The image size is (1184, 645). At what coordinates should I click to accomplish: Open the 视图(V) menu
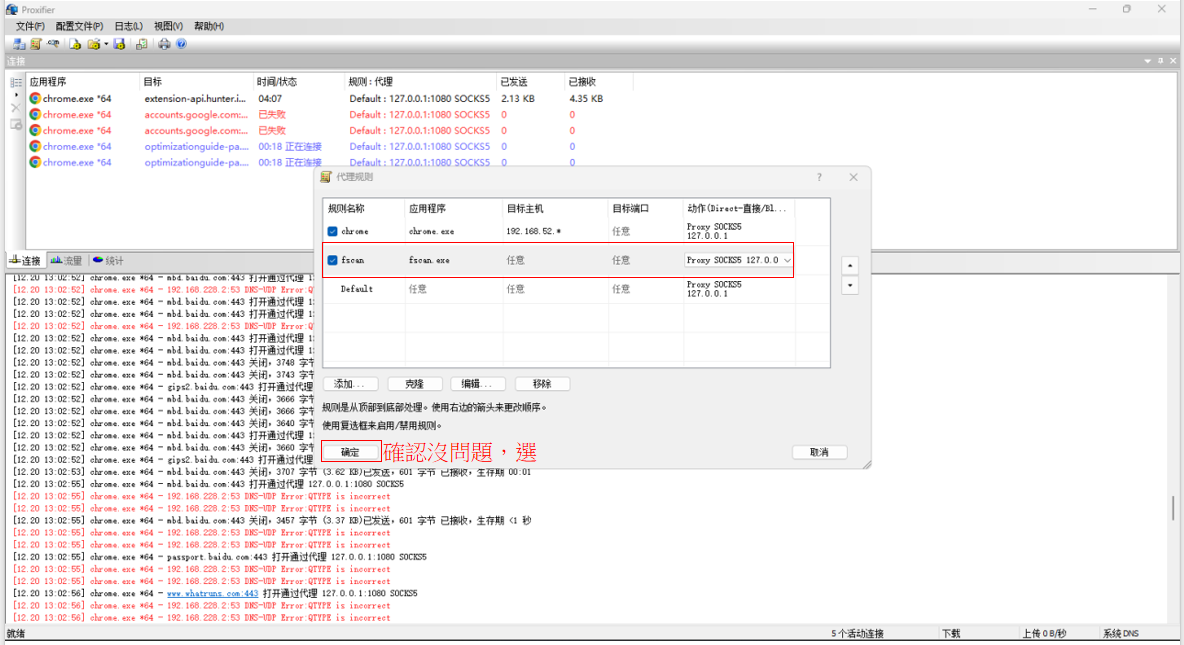point(168,26)
